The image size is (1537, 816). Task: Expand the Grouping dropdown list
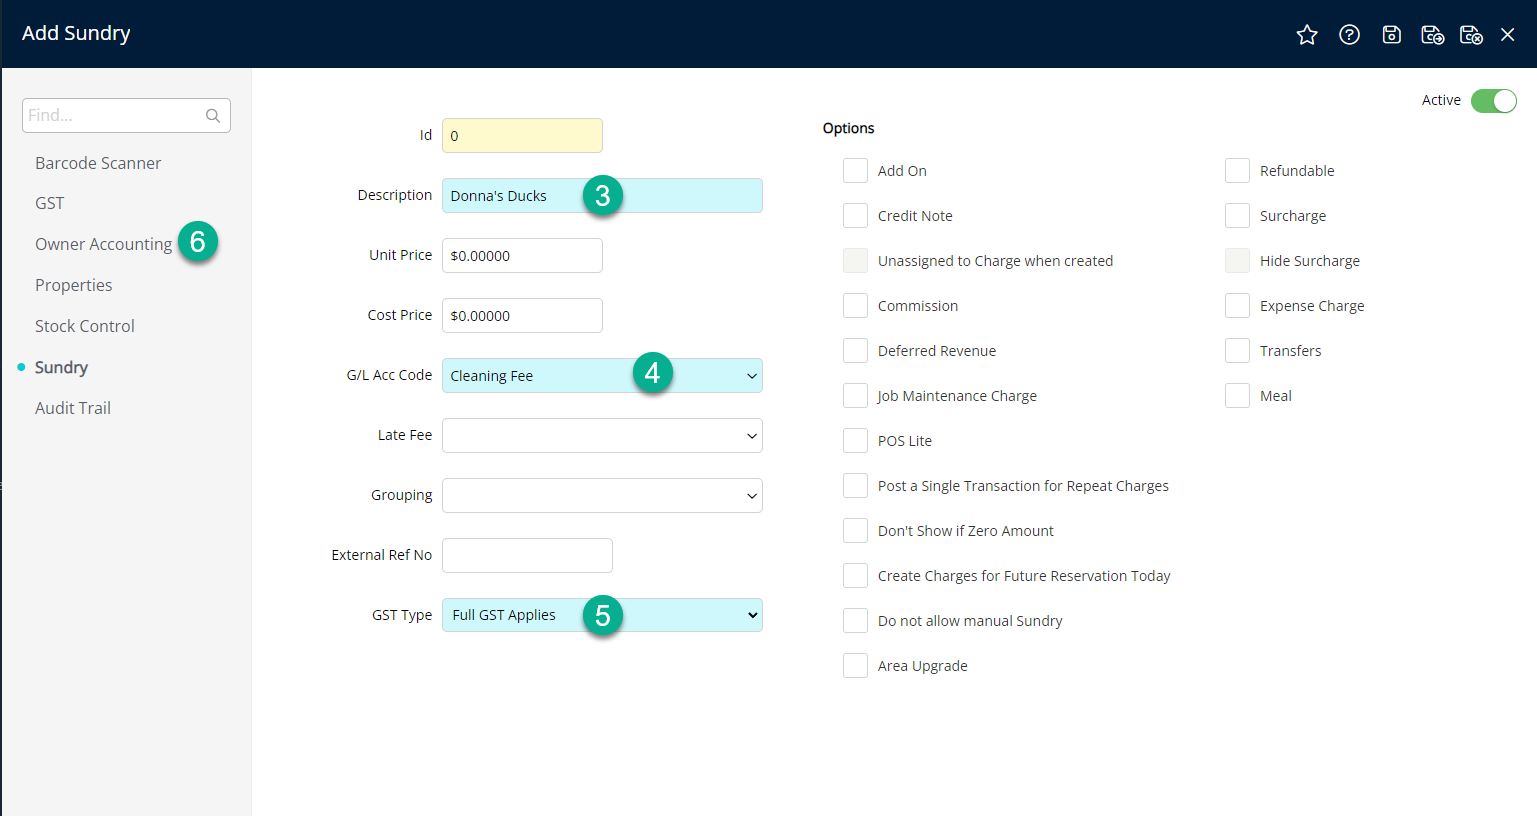(751, 496)
